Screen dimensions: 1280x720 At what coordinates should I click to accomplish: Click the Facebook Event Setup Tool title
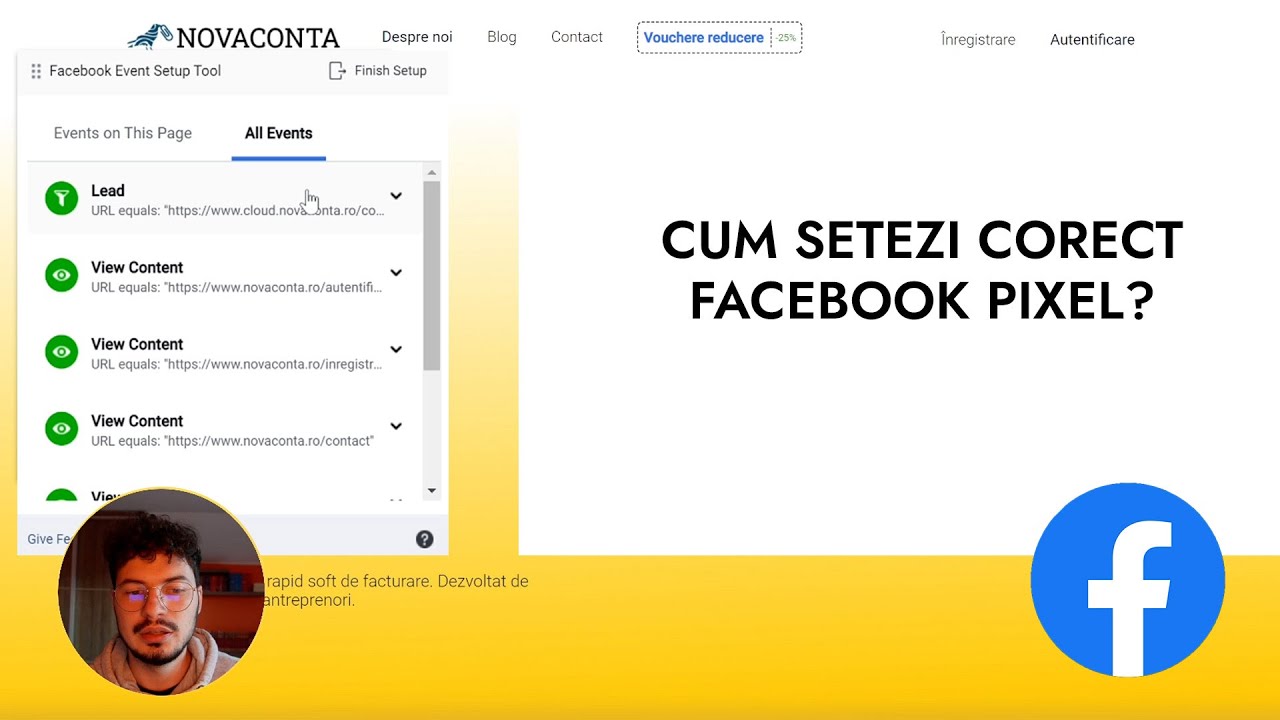coord(135,71)
